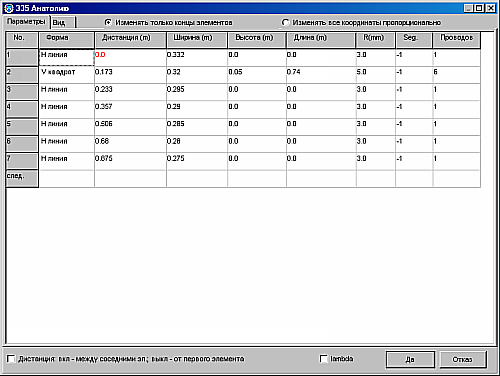
Task: Click height value 0.05 in row 2
Action: tap(257, 75)
